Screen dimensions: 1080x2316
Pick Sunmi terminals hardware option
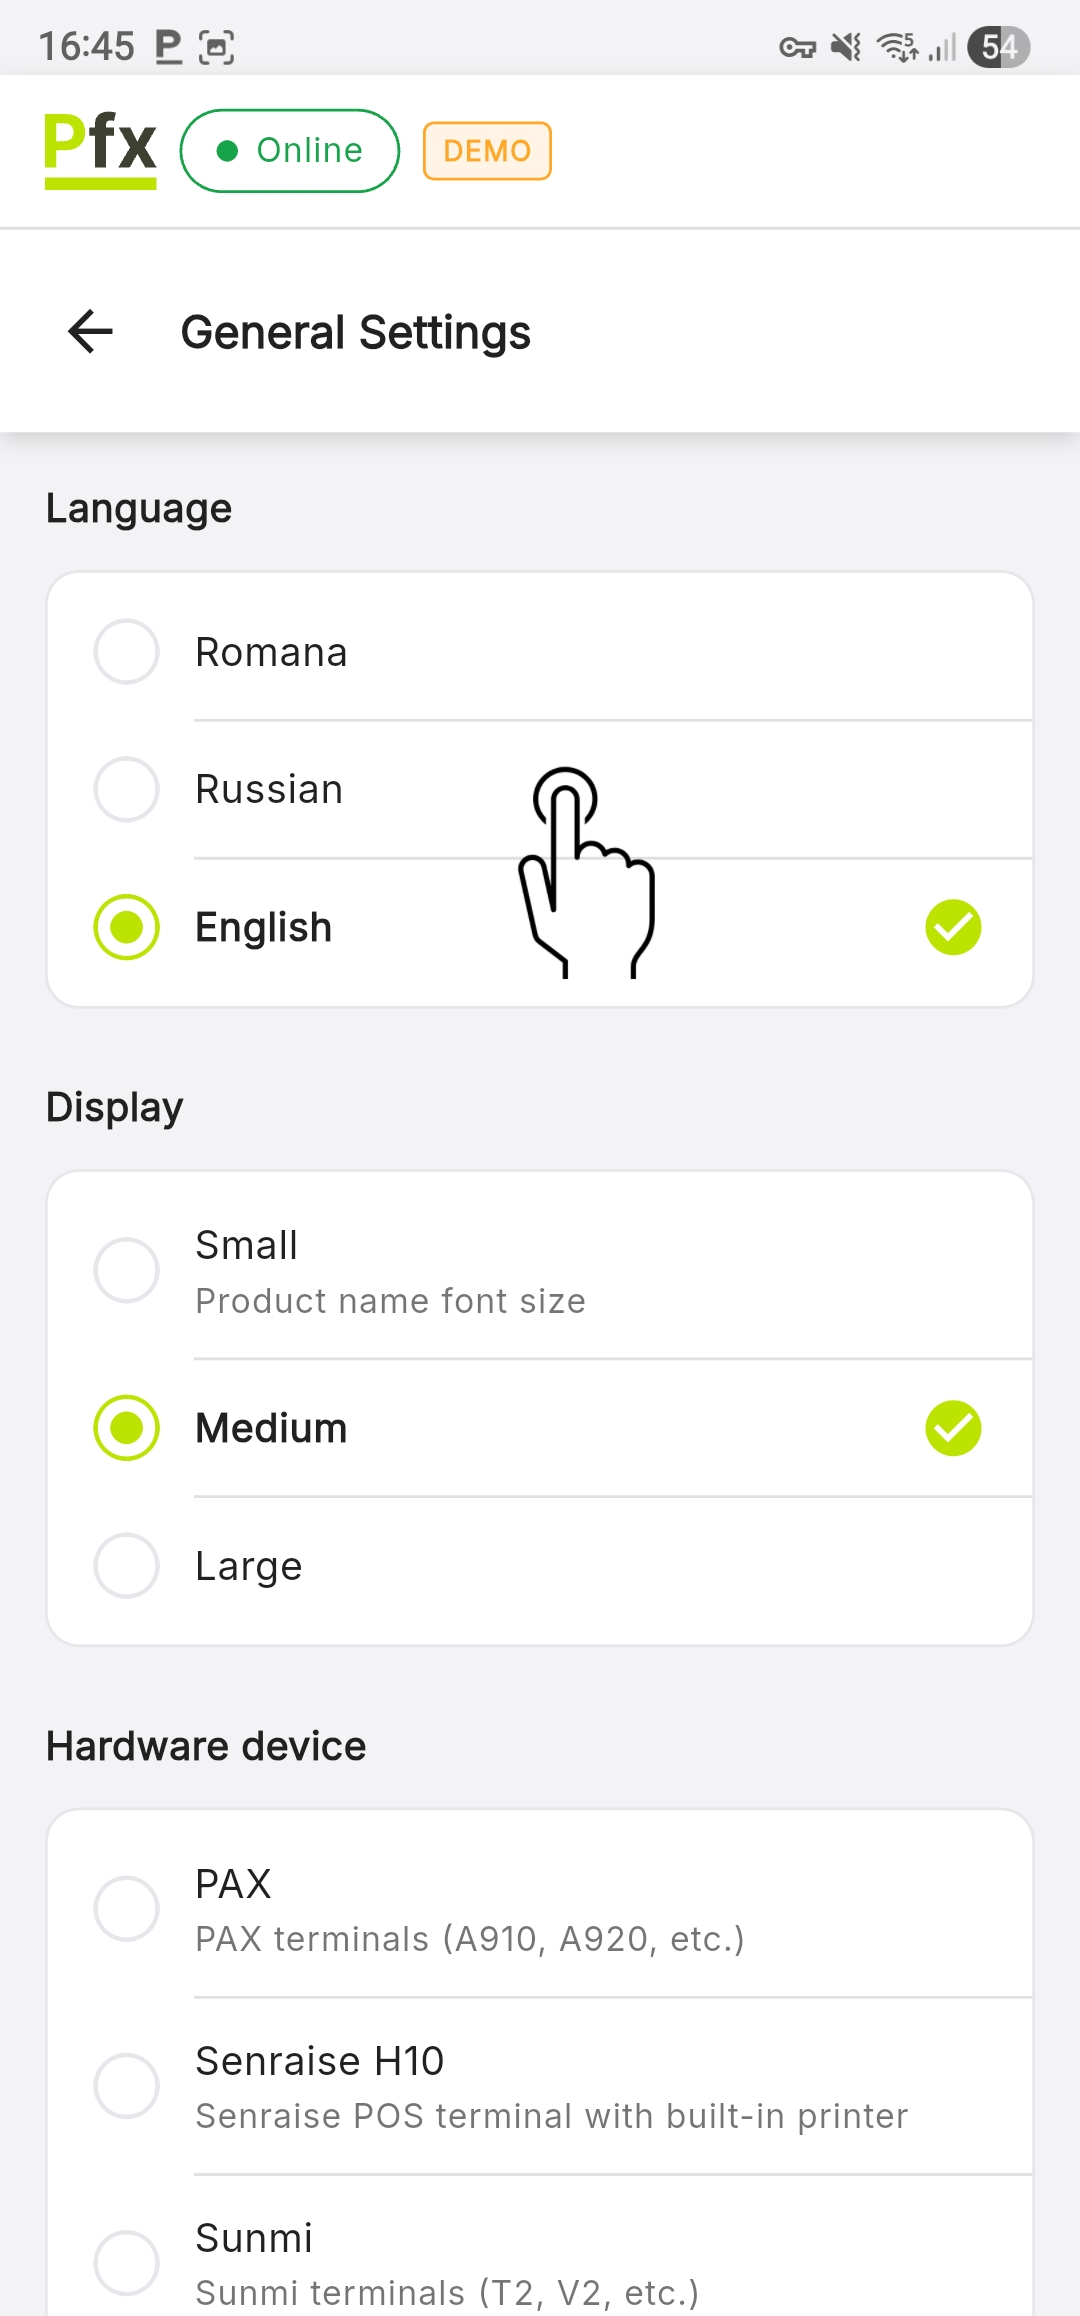click(127, 2263)
